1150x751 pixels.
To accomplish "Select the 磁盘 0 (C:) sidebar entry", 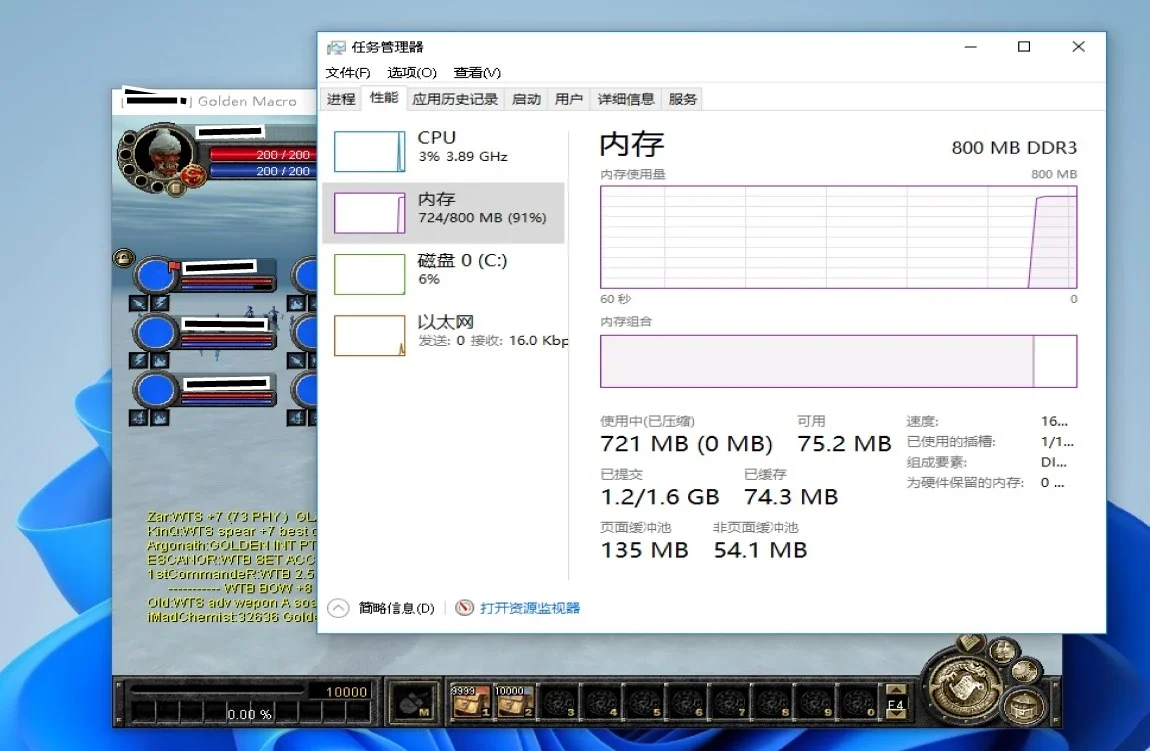I will (x=443, y=274).
